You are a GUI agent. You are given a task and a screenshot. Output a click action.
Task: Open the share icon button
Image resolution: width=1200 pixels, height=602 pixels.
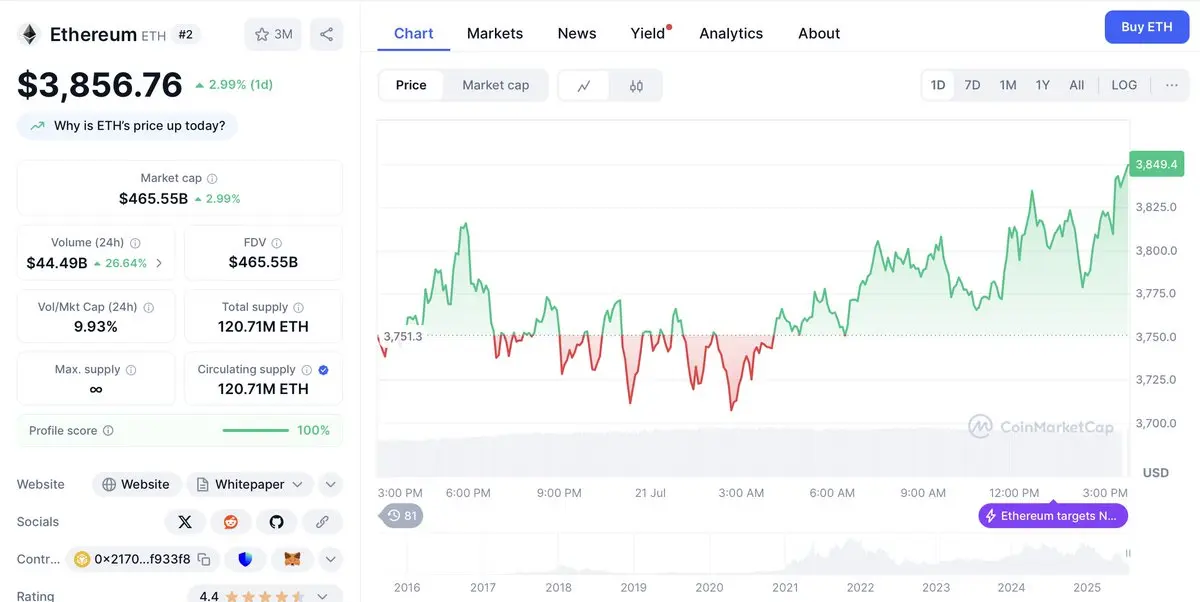(x=326, y=34)
